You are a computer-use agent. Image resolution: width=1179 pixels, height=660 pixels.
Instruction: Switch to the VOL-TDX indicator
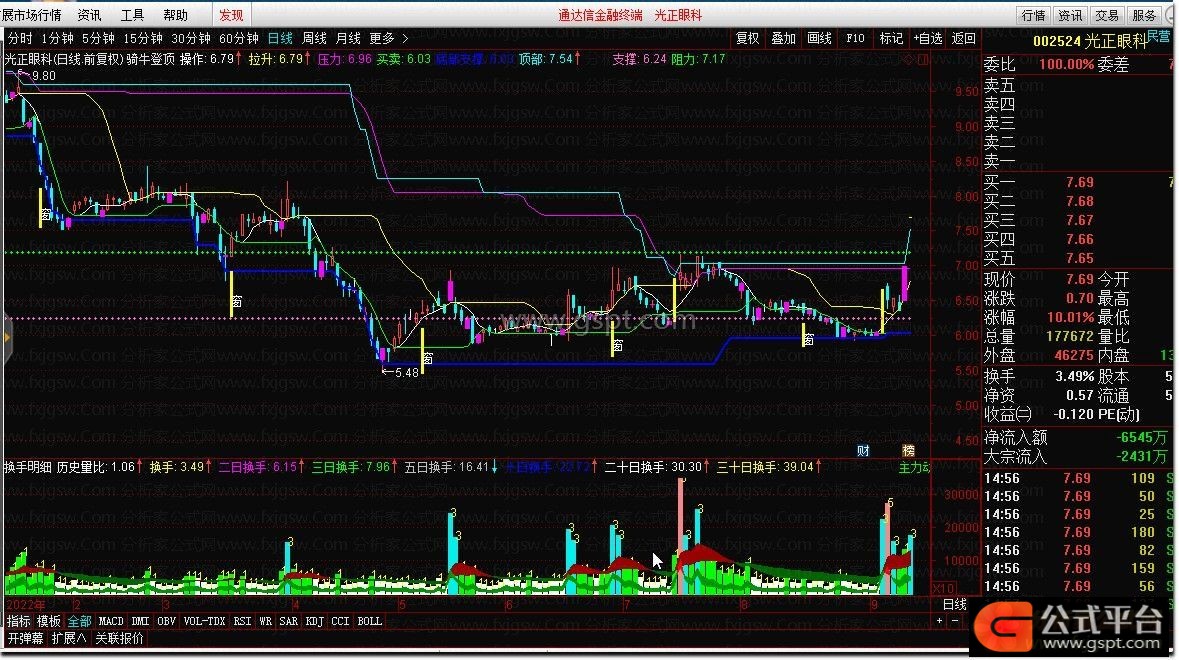(205, 621)
